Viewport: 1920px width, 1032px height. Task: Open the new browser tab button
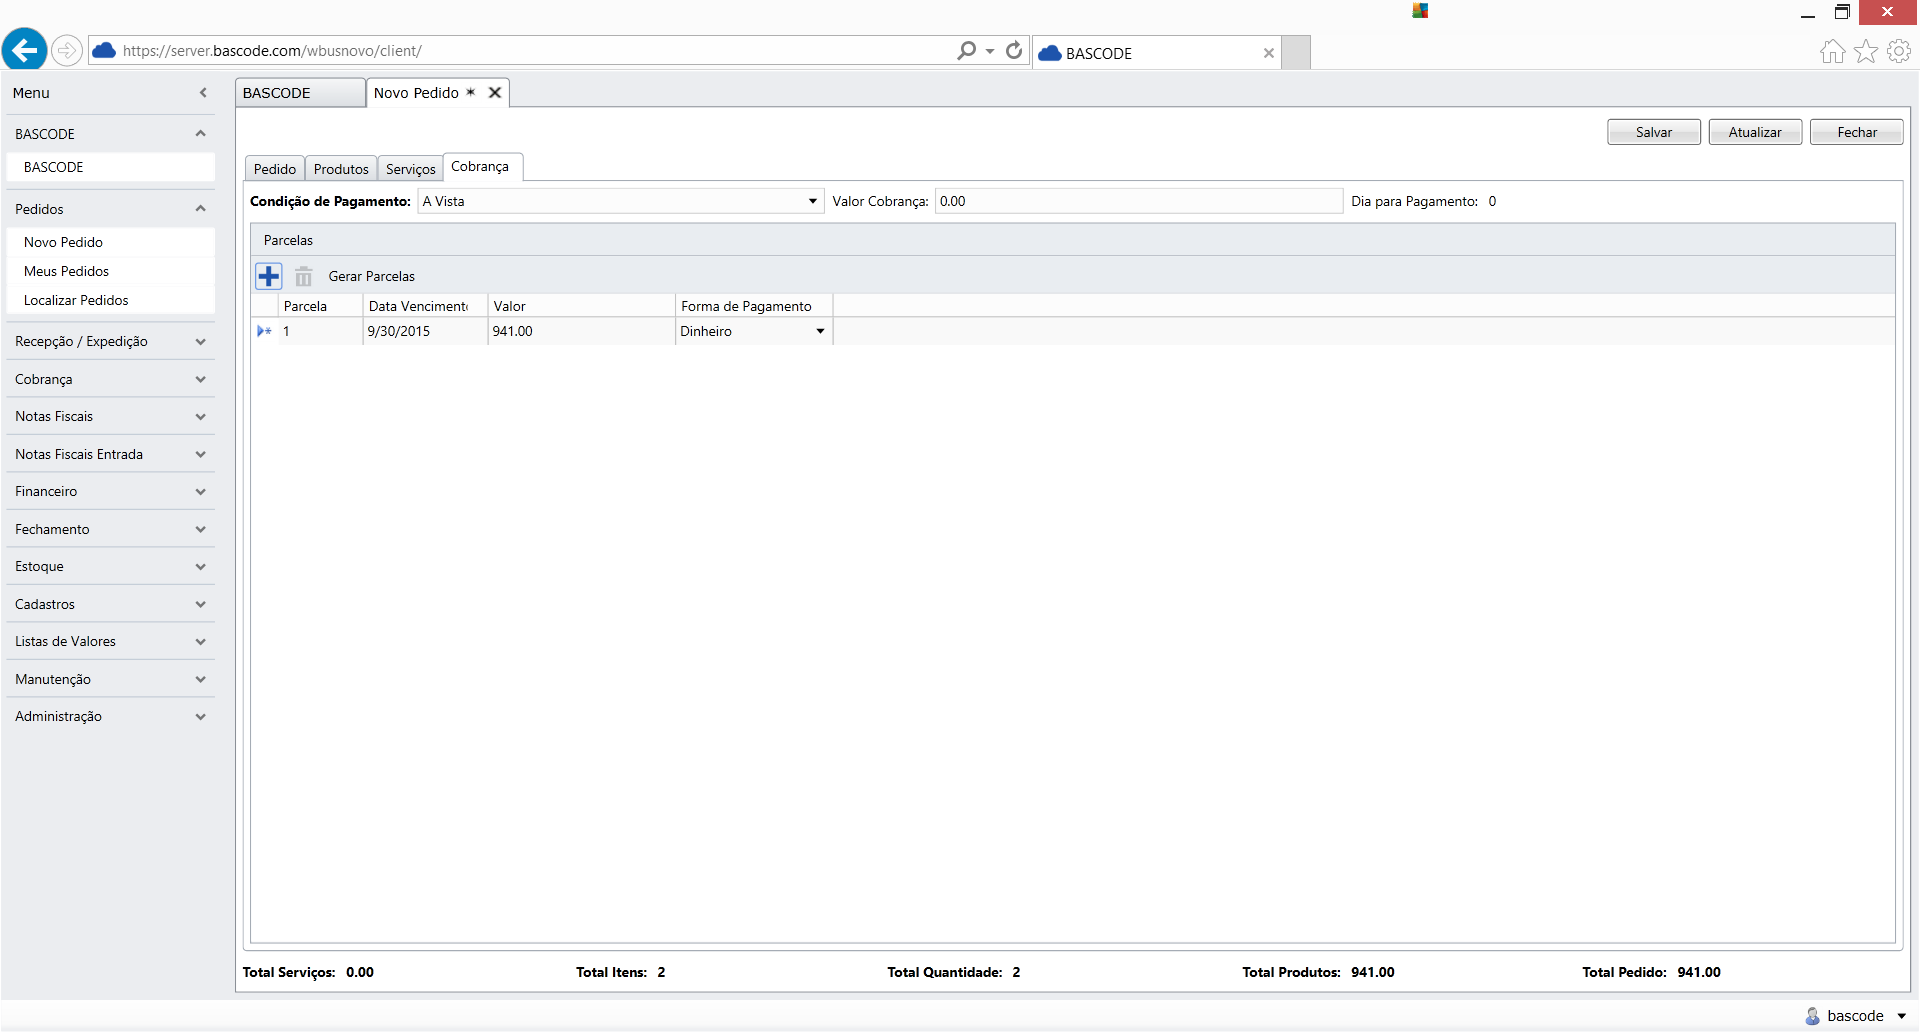(x=1296, y=53)
